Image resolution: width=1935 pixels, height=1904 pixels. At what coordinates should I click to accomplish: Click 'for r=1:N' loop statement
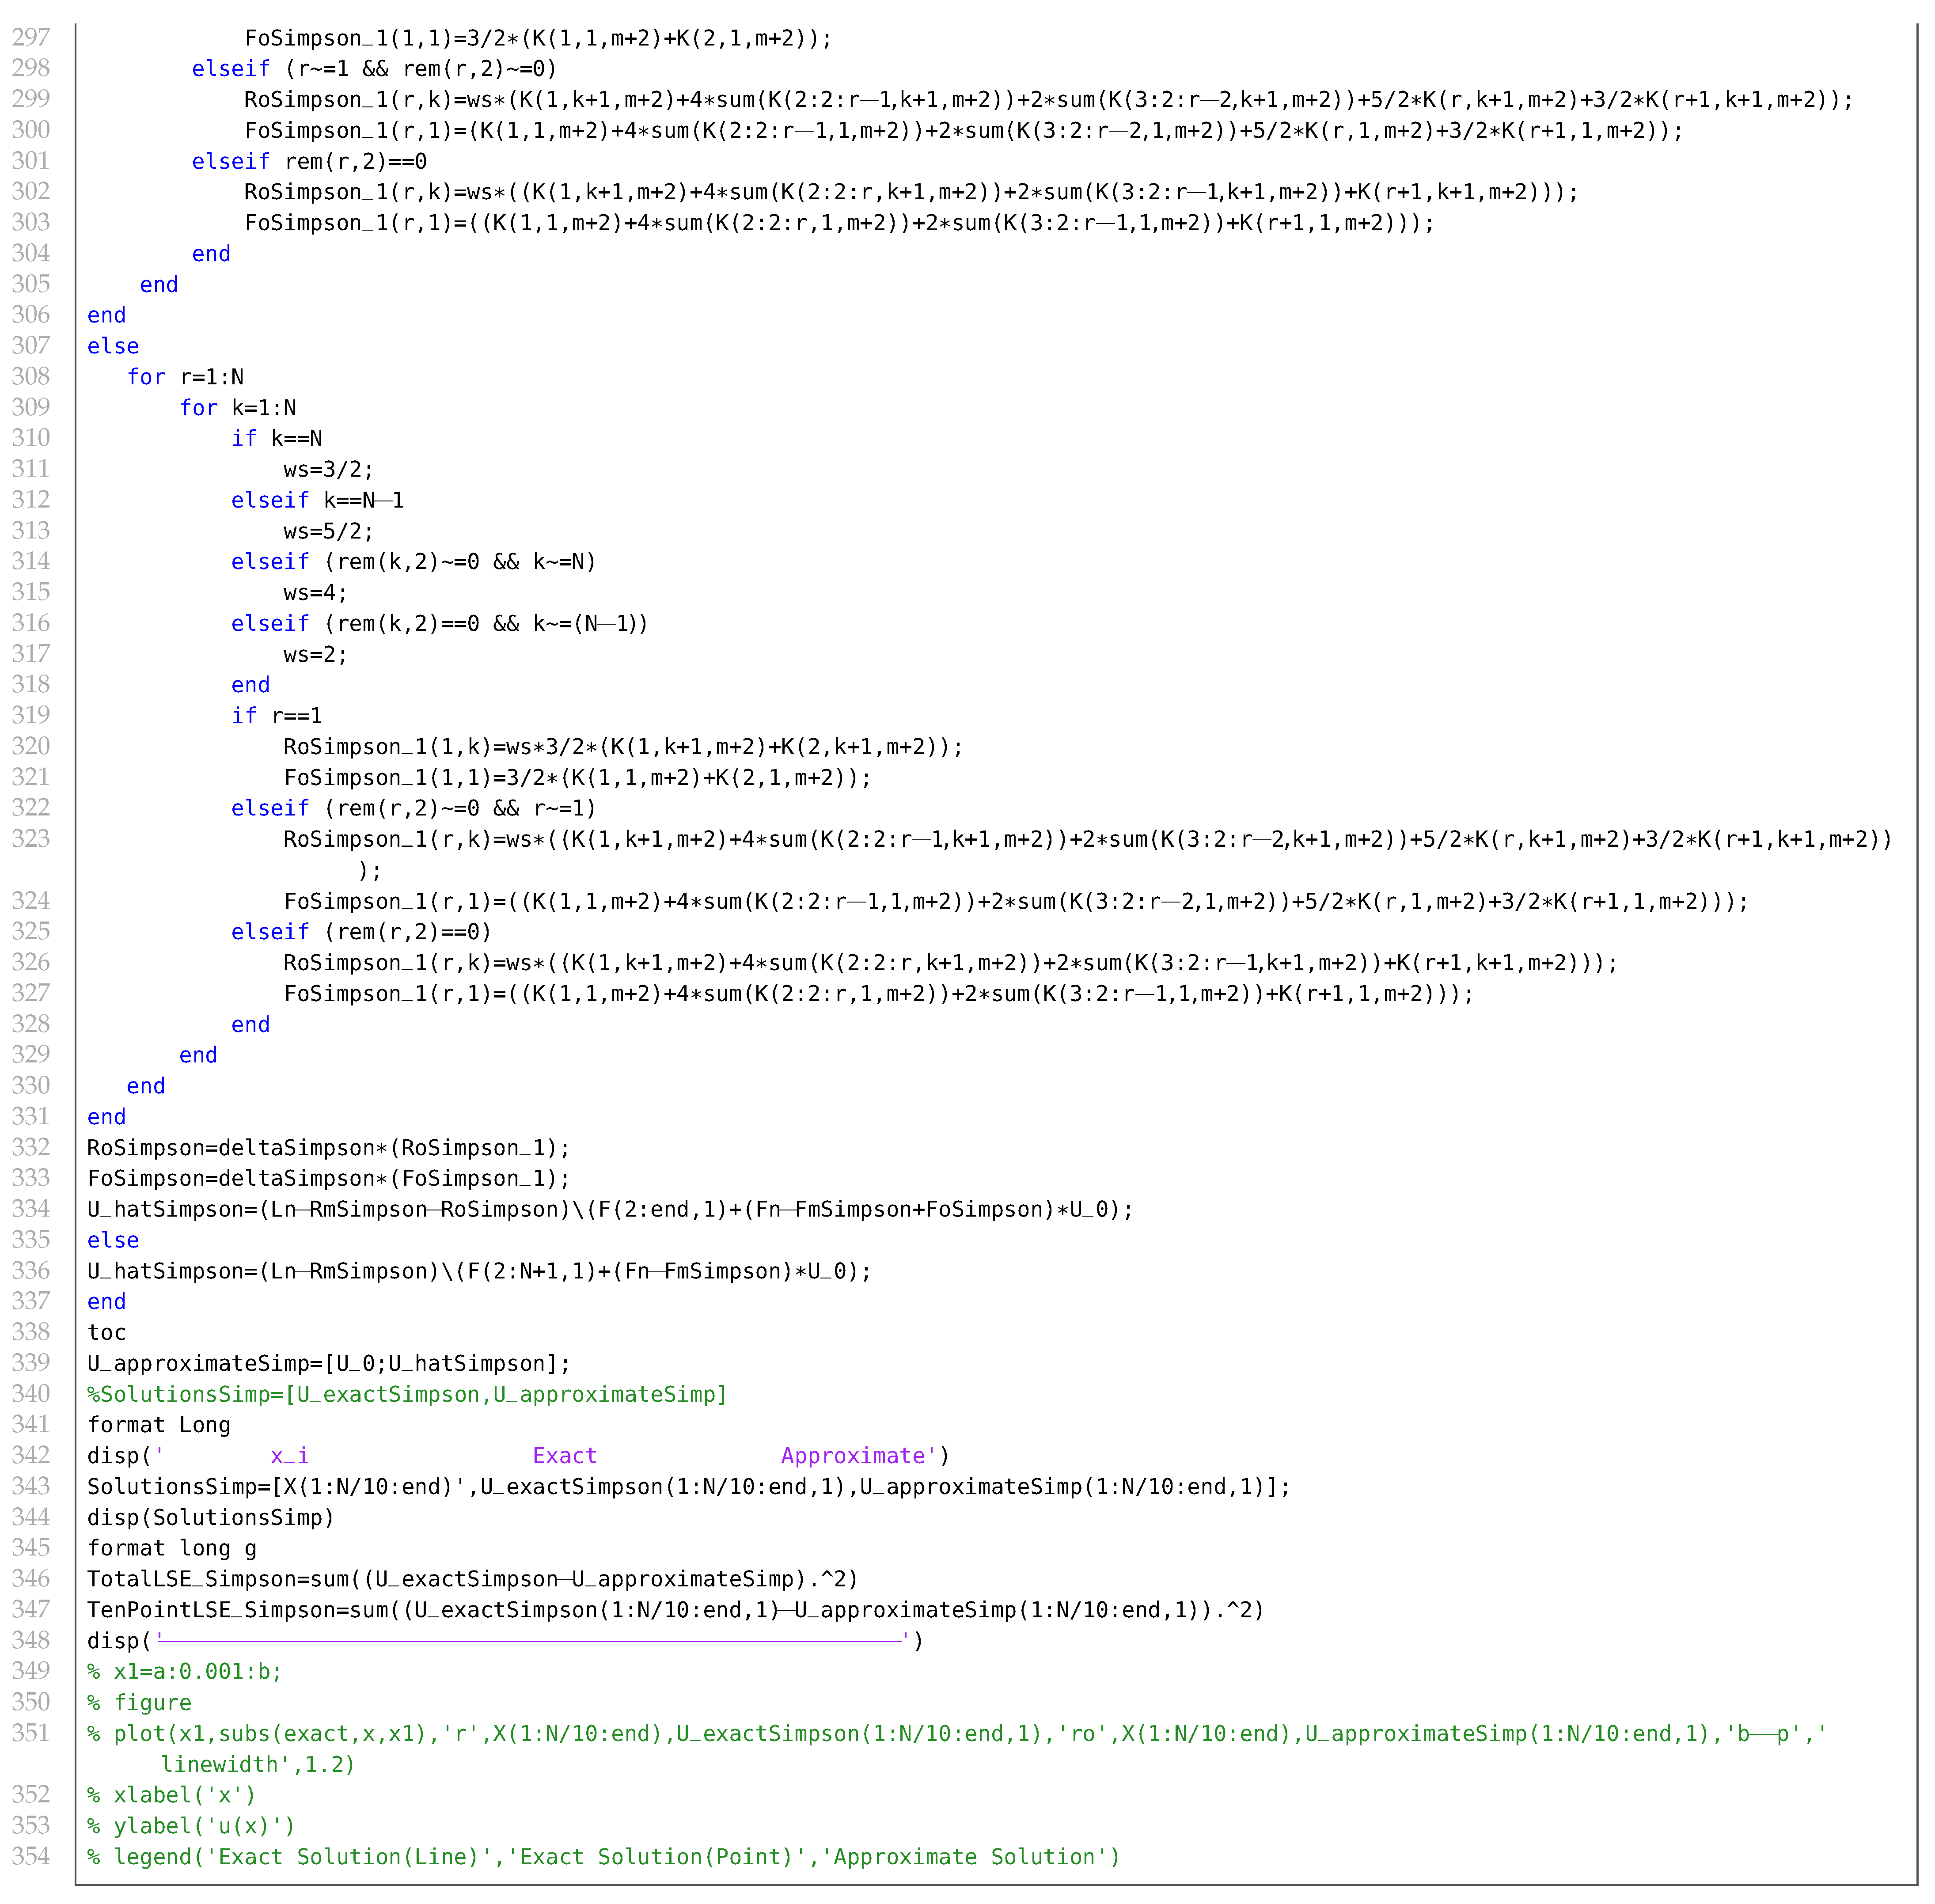tap(185, 377)
